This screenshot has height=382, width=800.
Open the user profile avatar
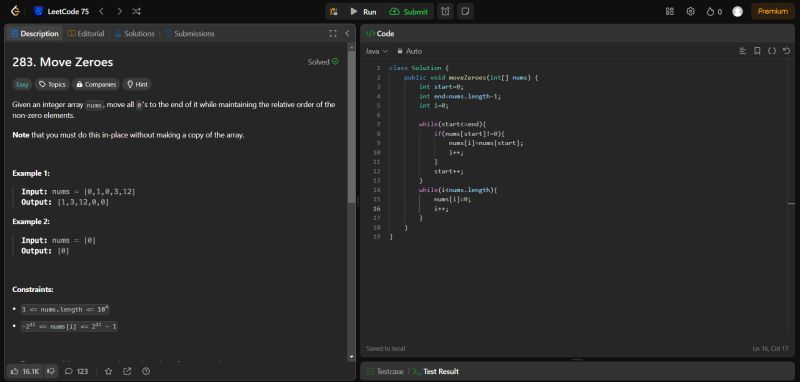point(737,11)
